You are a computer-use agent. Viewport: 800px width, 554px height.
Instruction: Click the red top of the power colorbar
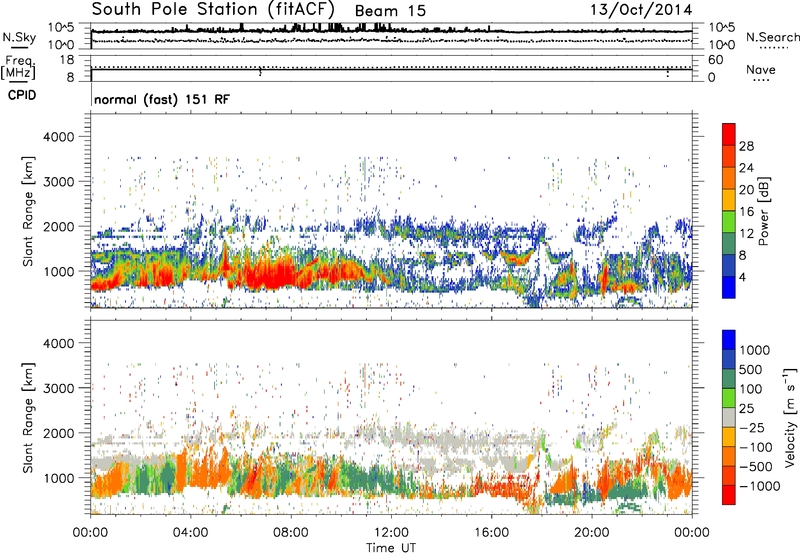(729, 134)
